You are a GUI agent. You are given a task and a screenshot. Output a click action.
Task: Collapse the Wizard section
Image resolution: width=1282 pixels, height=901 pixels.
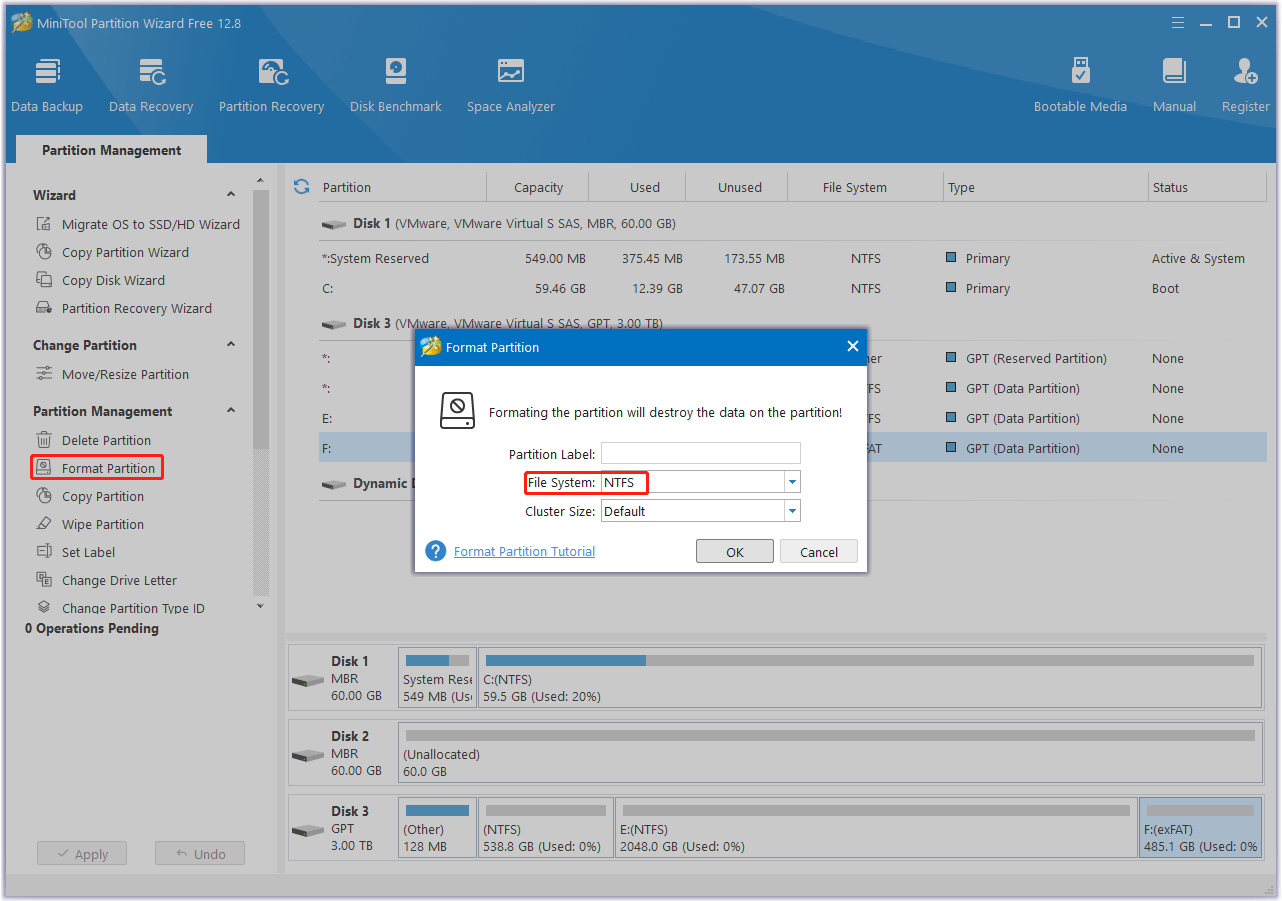[x=231, y=195]
